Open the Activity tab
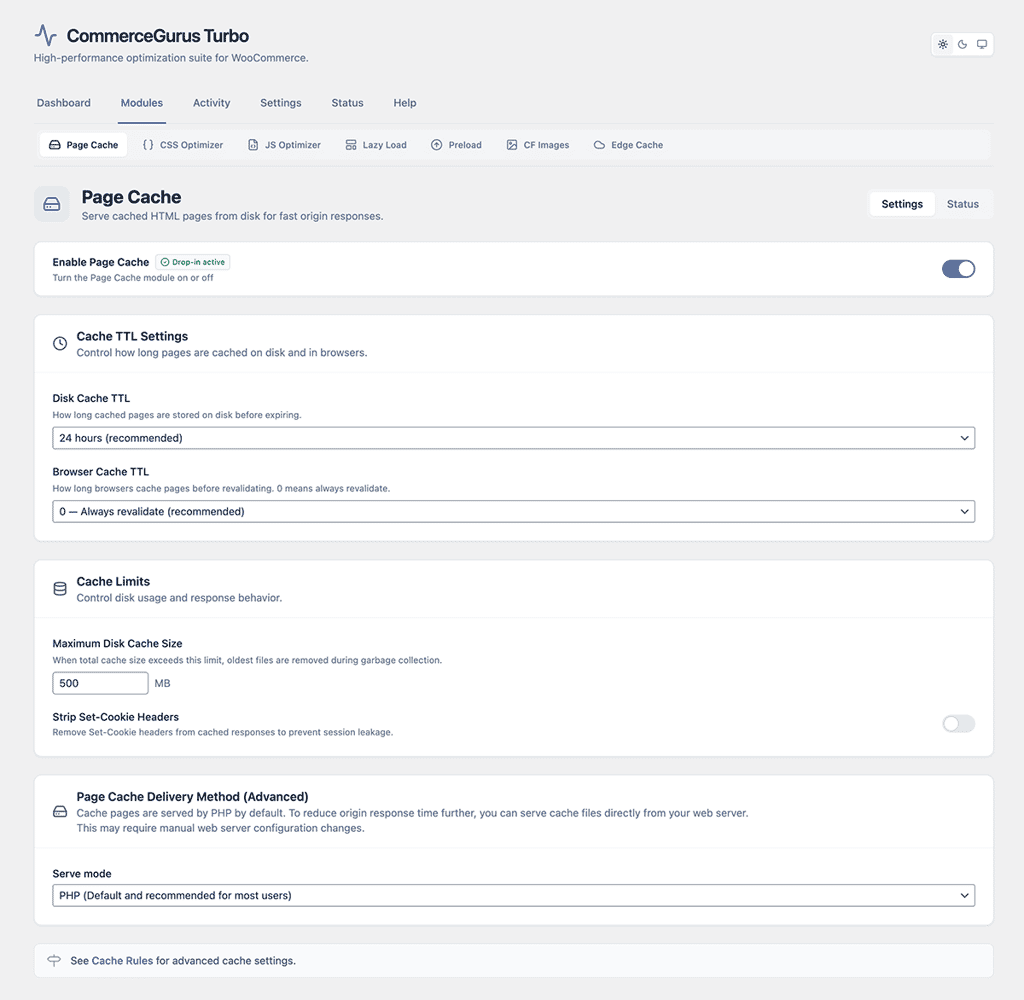Image resolution: width=1024 pixels, height=1000 pixels. click(212, 103)
